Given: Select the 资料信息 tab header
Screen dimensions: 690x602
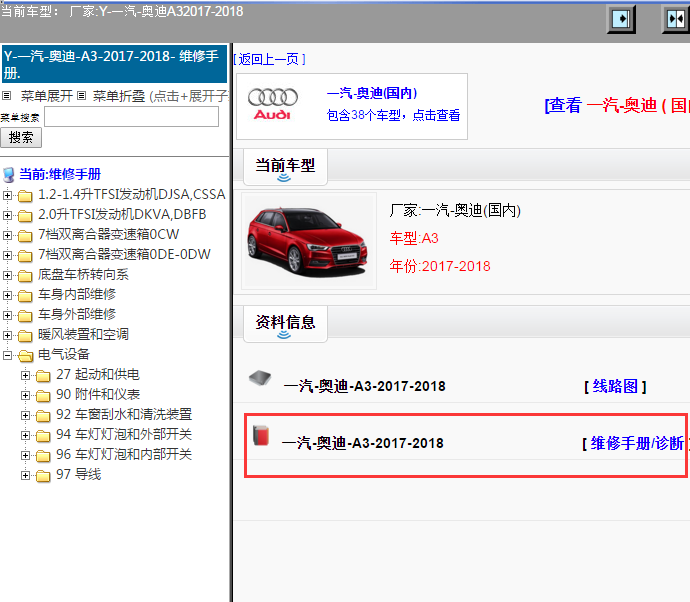Looking at the screenshot, I should point(285,324).
